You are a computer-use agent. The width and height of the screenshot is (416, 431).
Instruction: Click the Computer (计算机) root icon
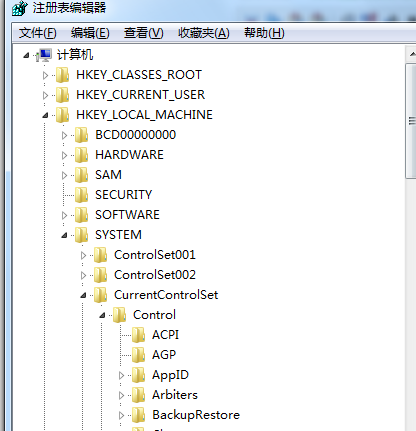click(x=45, y=55)
